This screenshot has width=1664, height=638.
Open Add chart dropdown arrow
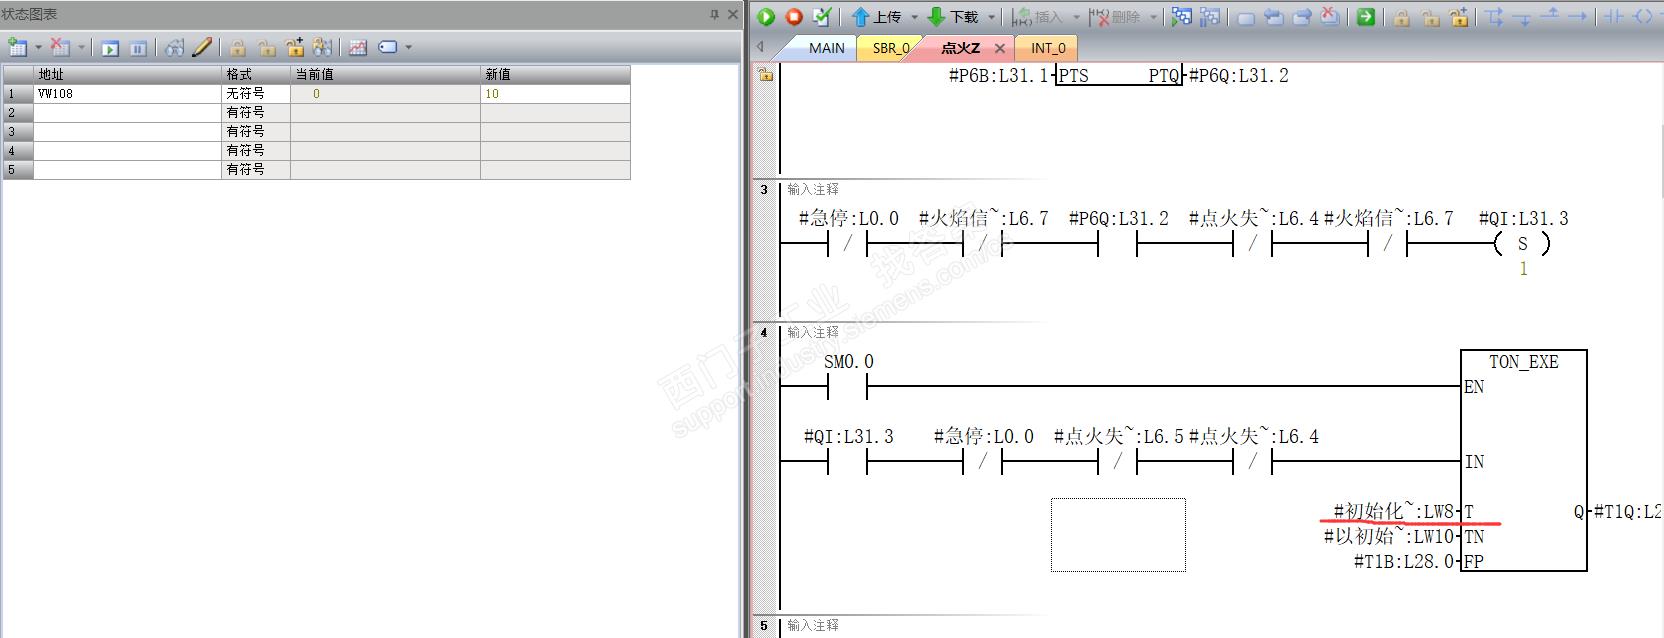(38, 47)
